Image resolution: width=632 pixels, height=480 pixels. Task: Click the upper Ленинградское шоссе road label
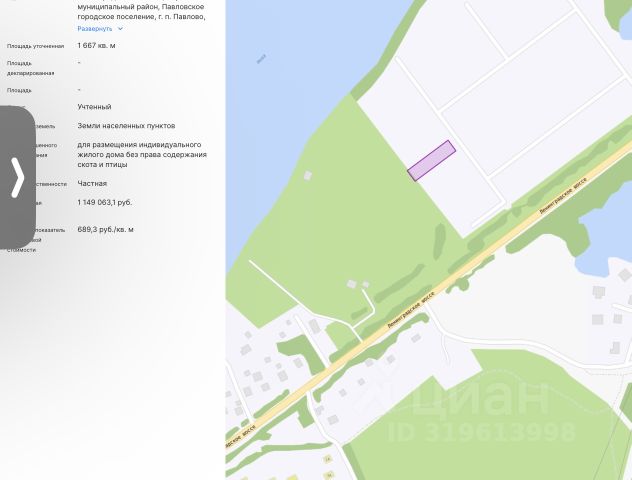563,195
